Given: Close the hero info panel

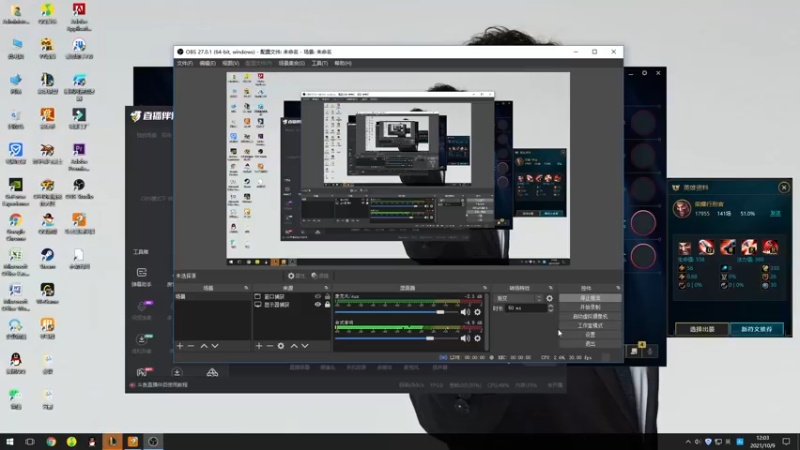Looking at the screenshot, I should tap(784, 187).
